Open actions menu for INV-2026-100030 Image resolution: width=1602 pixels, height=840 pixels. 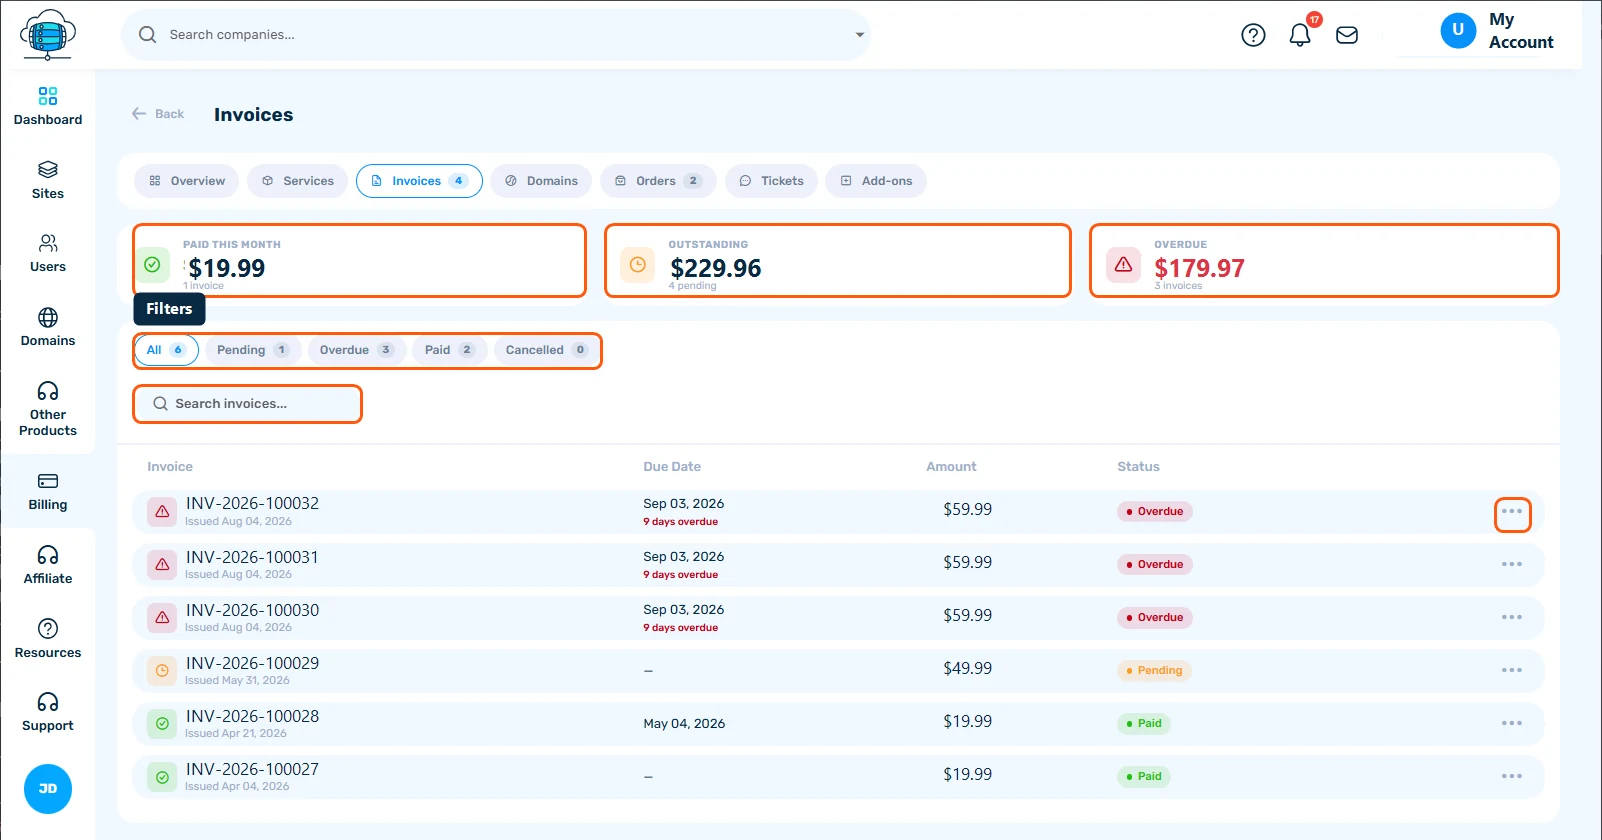[x=1512, y=617]
